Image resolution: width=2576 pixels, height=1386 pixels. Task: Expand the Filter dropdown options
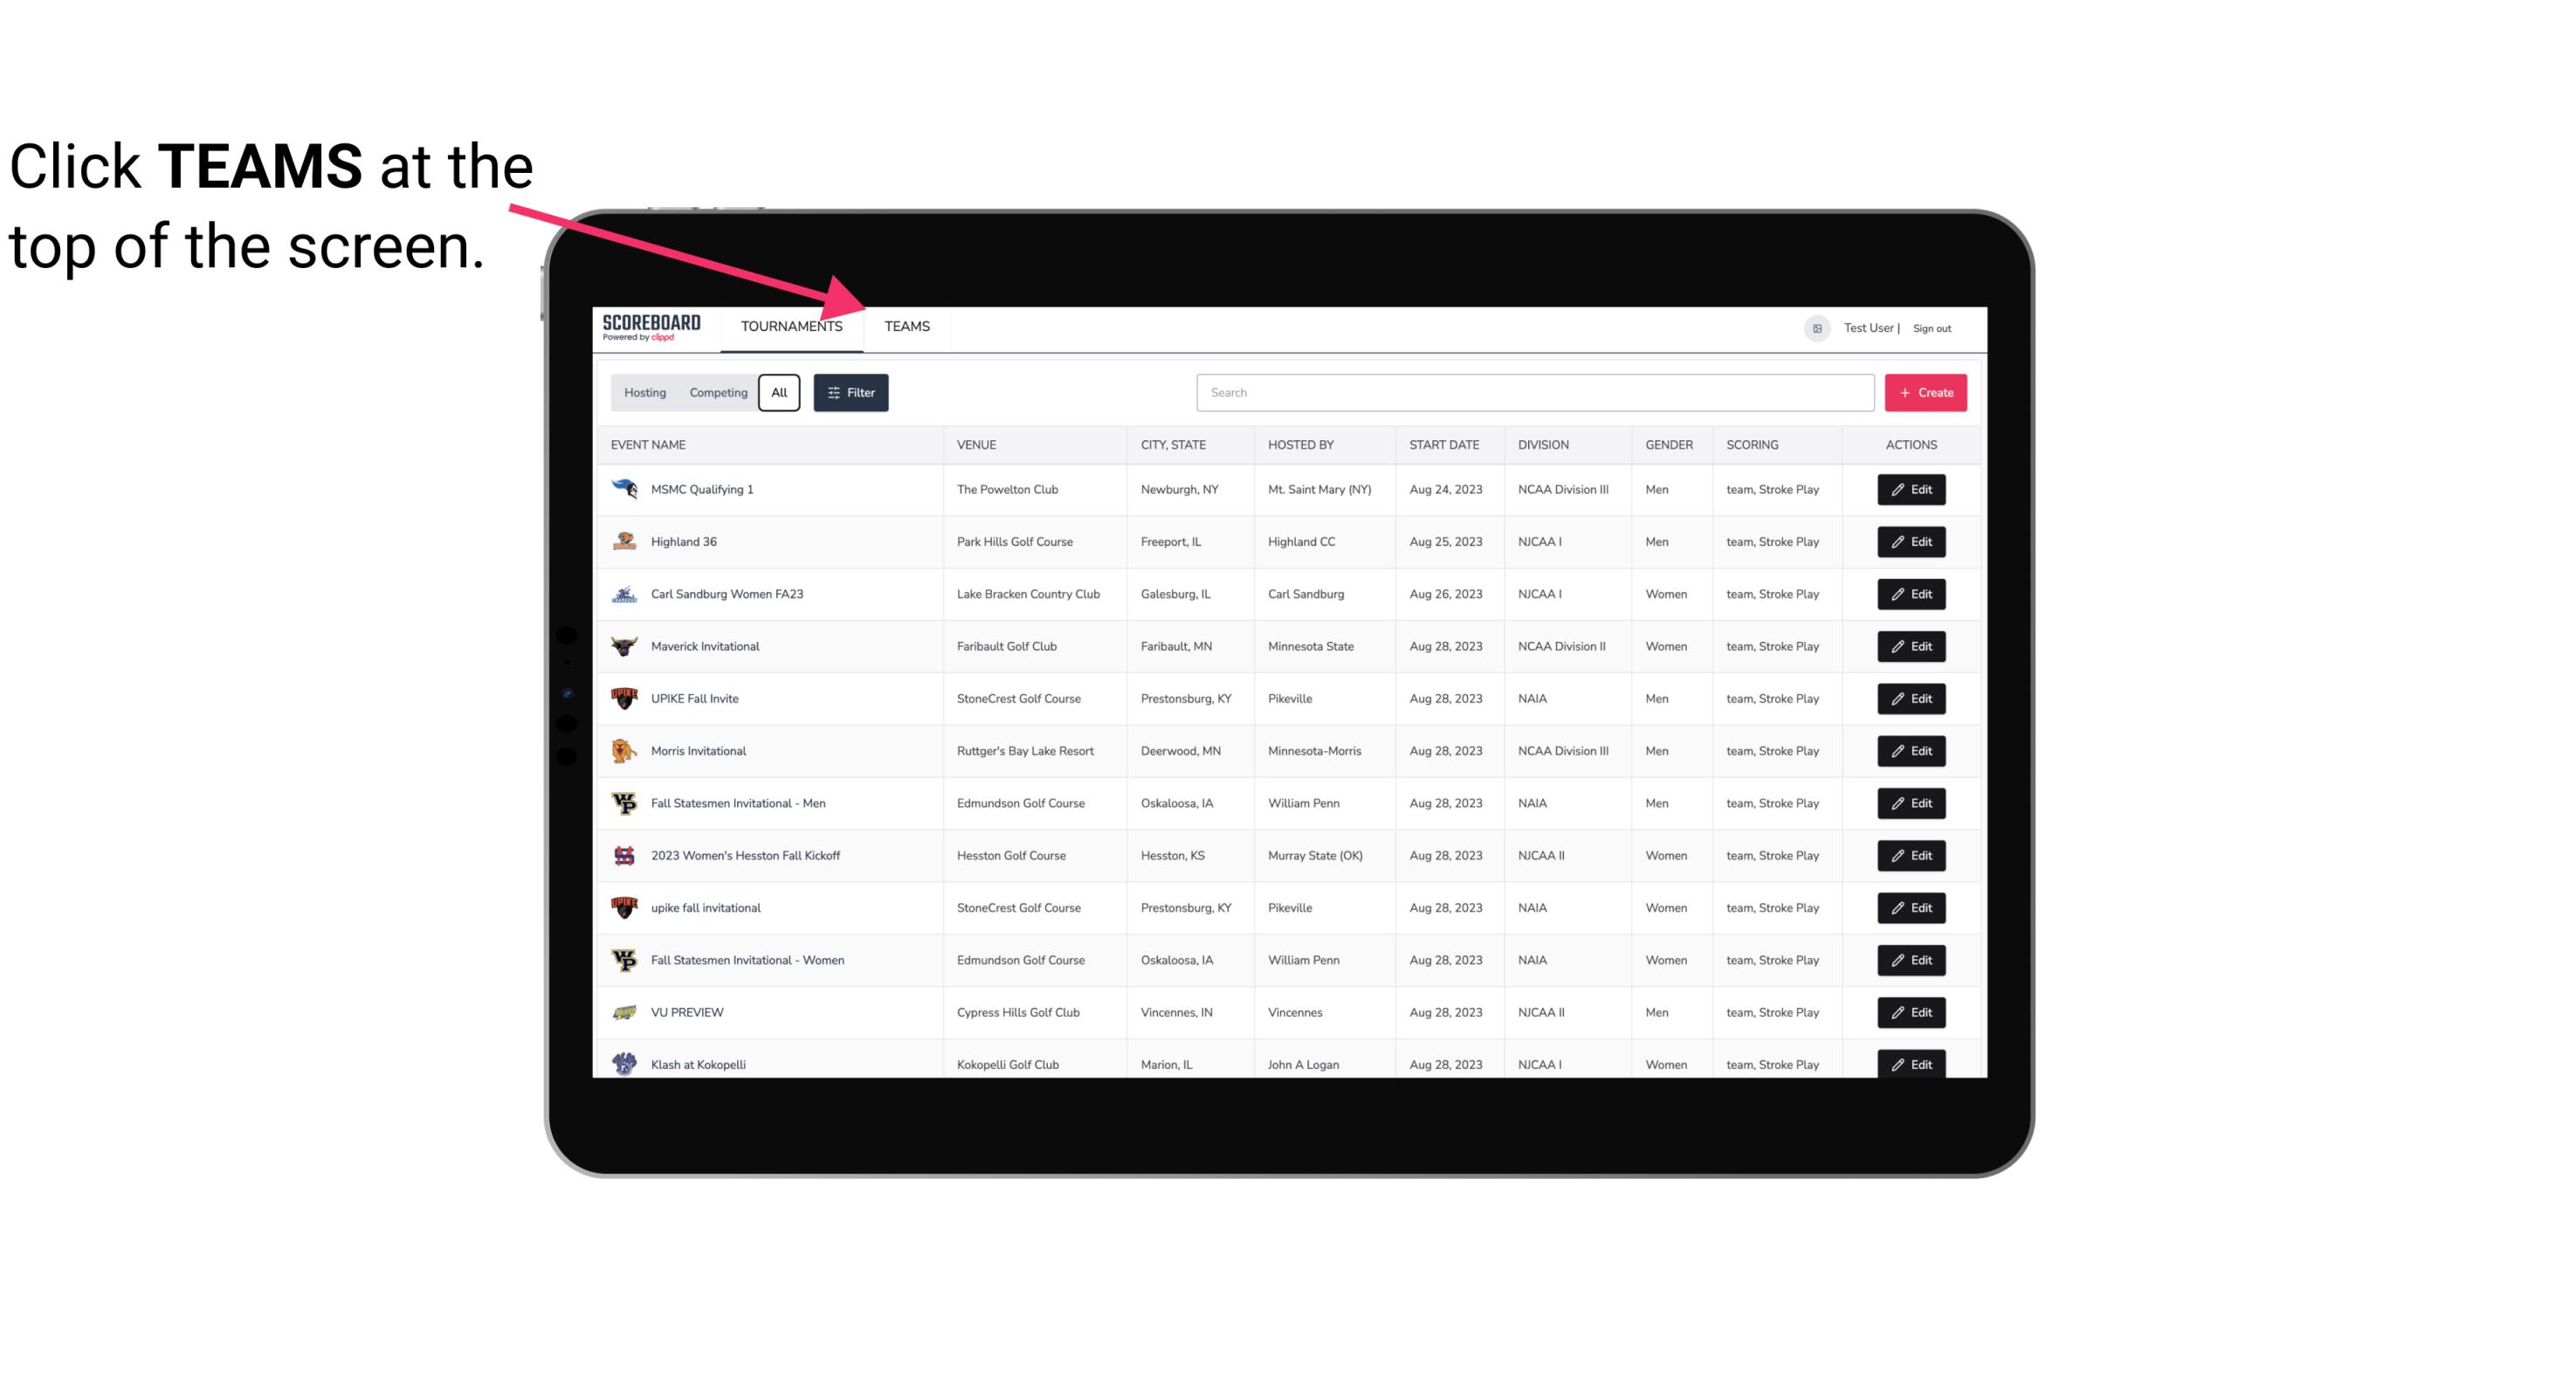point(850,393)
